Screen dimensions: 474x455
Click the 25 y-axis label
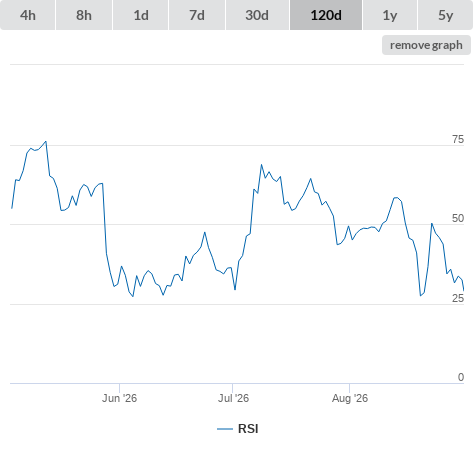pyautogui.click(x=458, y=298)
